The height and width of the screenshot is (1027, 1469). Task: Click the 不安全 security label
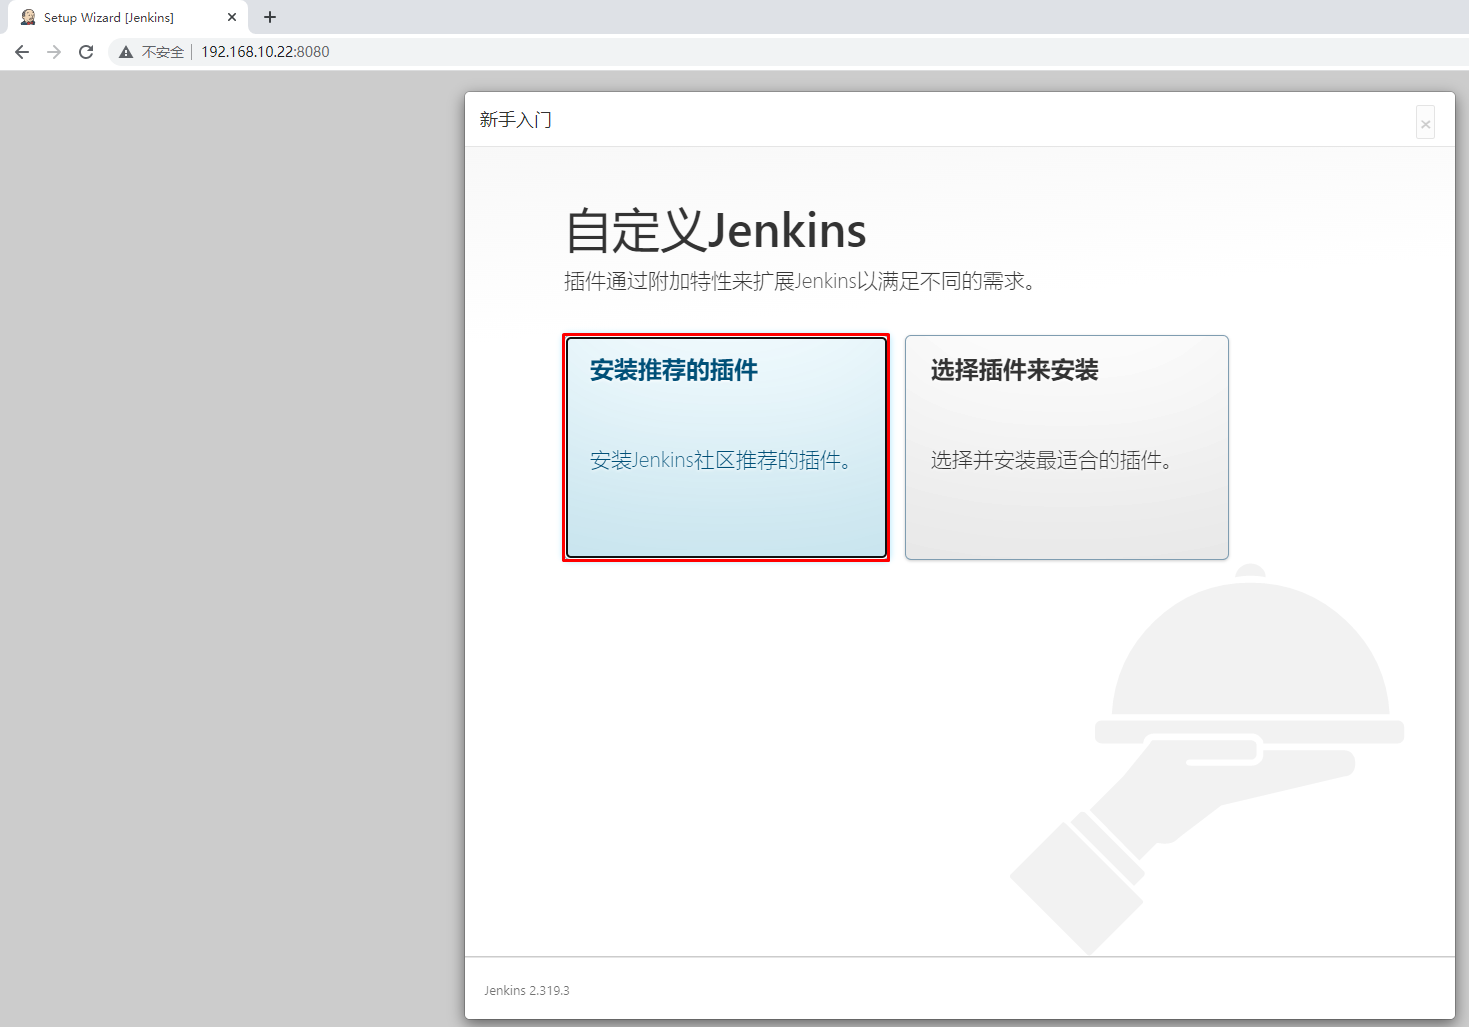pos(163,52)
